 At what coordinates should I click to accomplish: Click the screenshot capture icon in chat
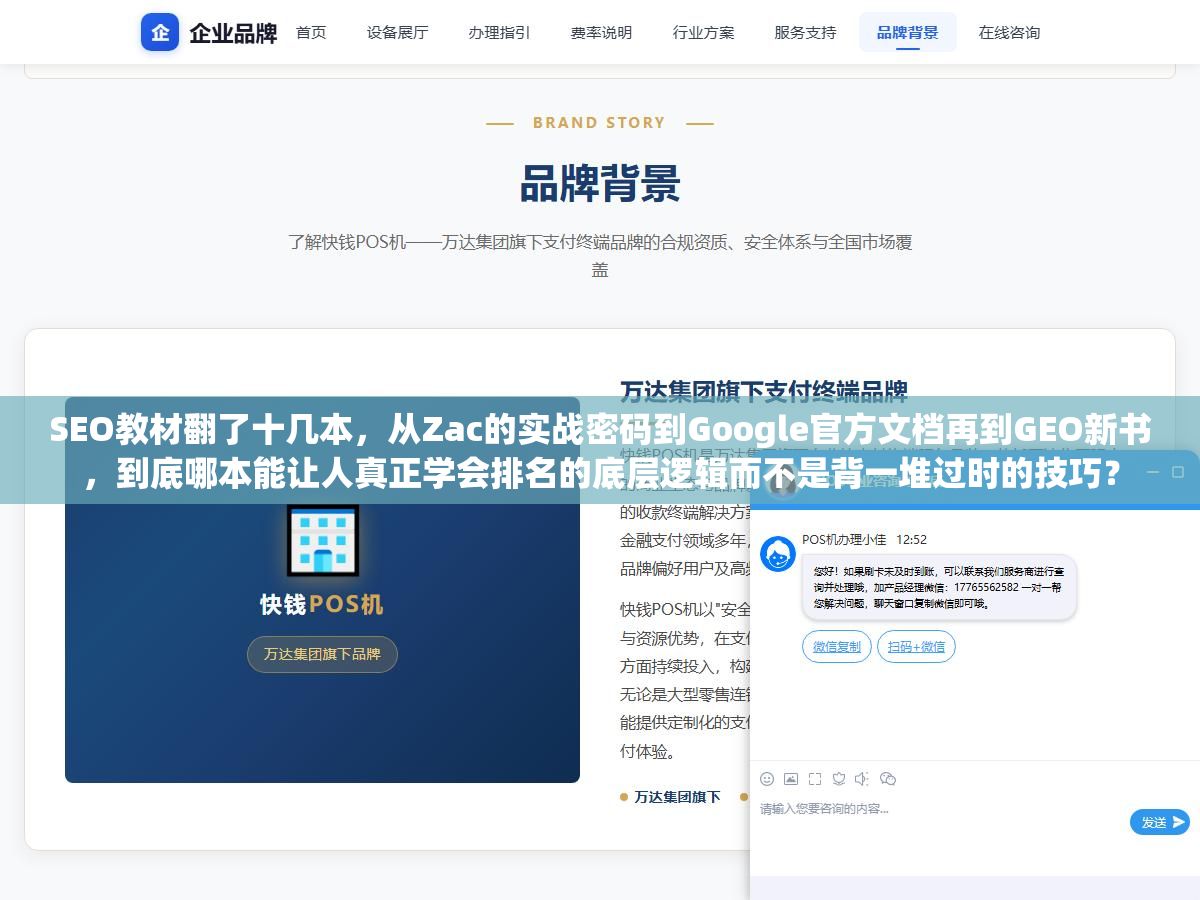coord(815,779)
